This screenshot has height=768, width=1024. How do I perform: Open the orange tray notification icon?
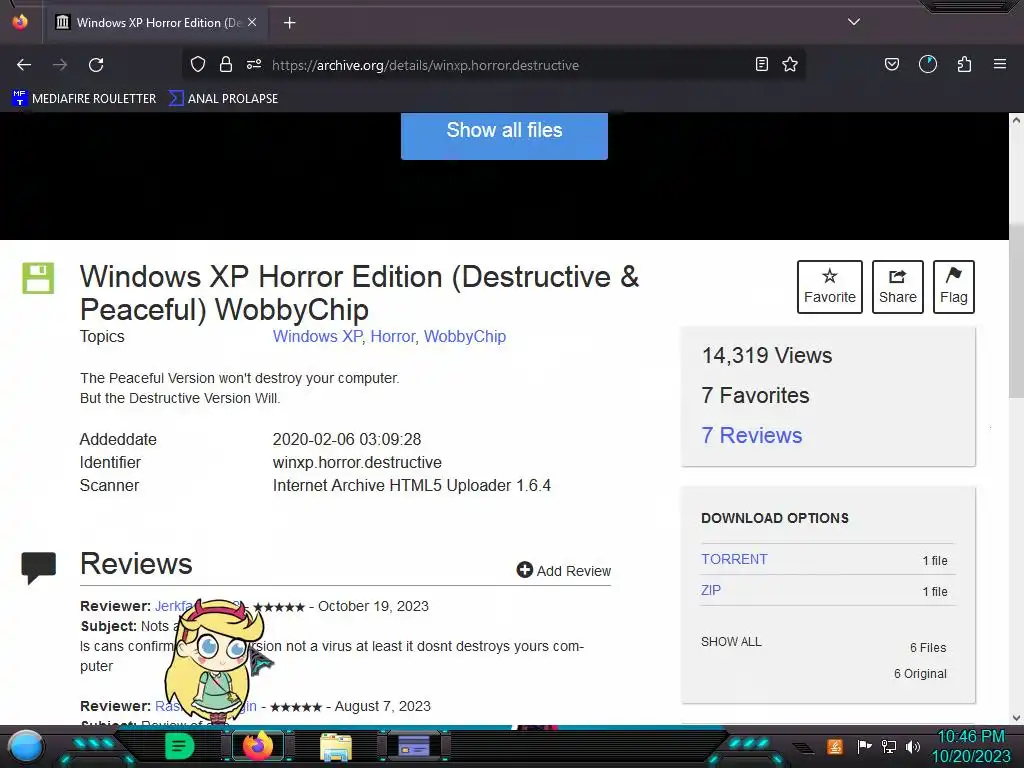pyautogui.click(x=834, y=746)
